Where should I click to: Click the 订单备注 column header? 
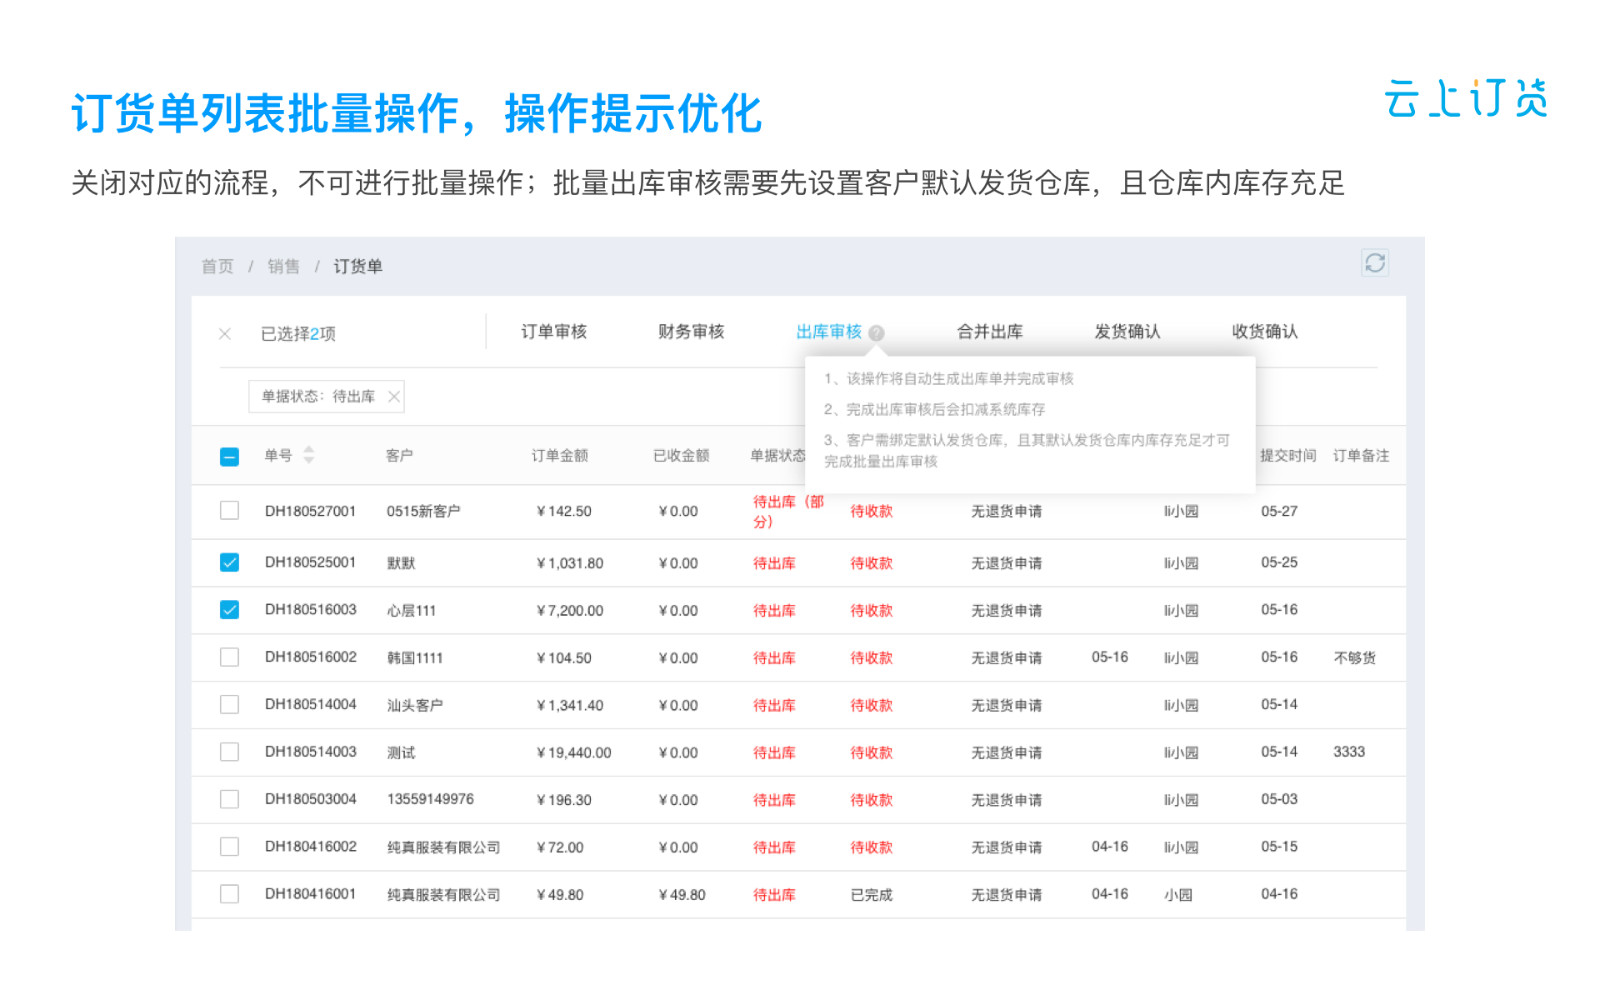(1361, 456)
